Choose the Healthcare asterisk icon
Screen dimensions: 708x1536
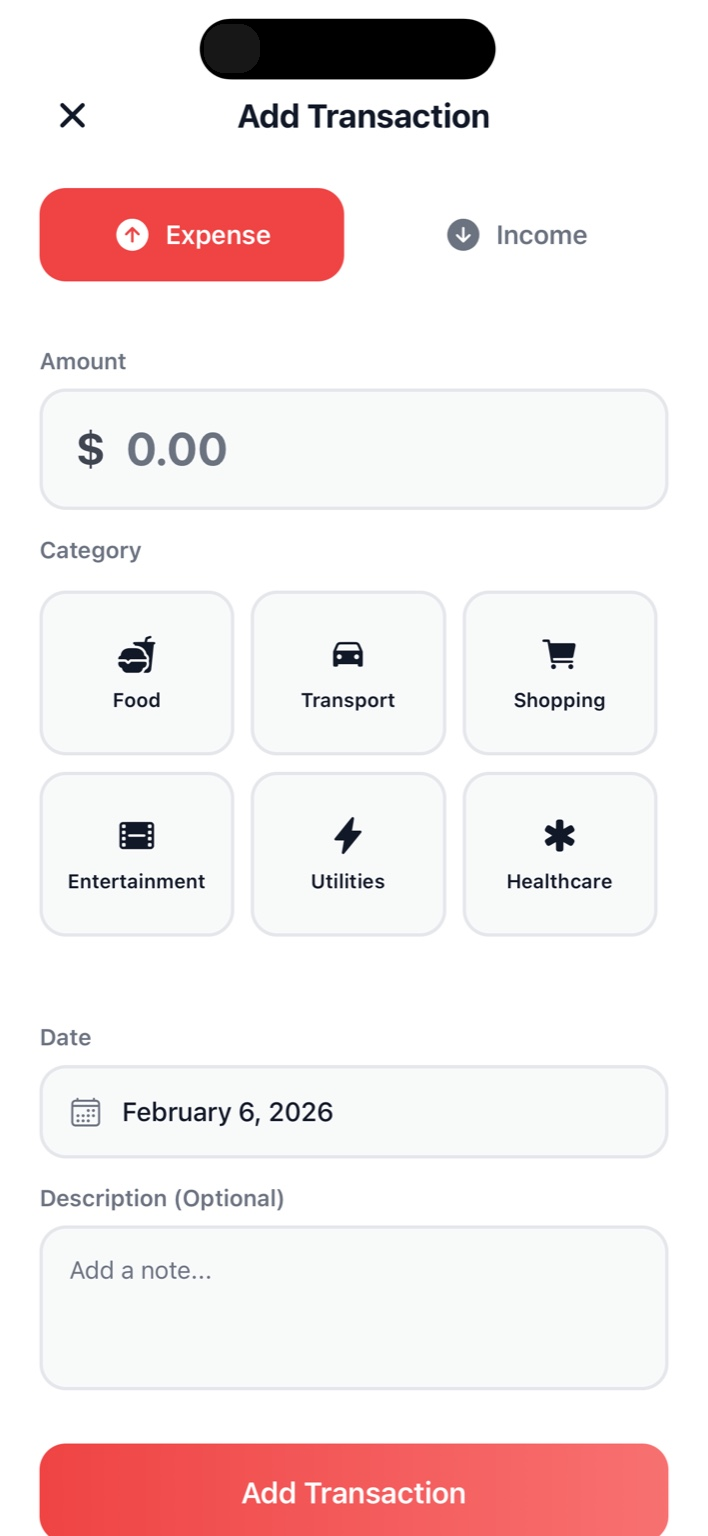(559, 833)
